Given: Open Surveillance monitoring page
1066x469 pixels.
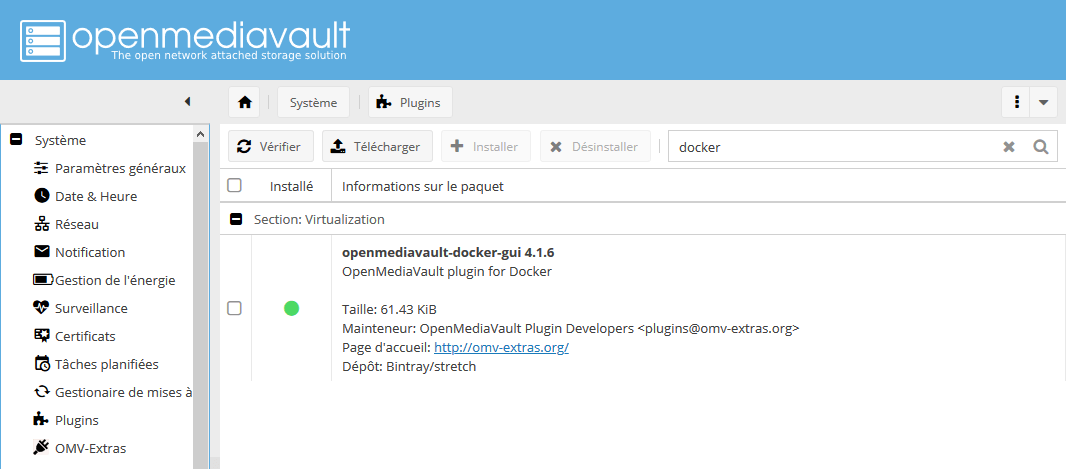Looking at the screenshot, I should coord(91,308).
